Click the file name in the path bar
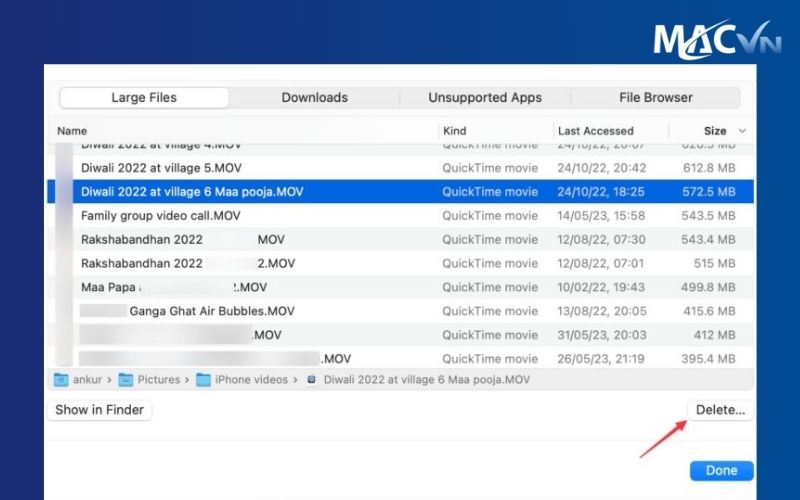Image resolution: width=800 pixels, height=500 pixels. pyautogui.click(x=427, y=380)
